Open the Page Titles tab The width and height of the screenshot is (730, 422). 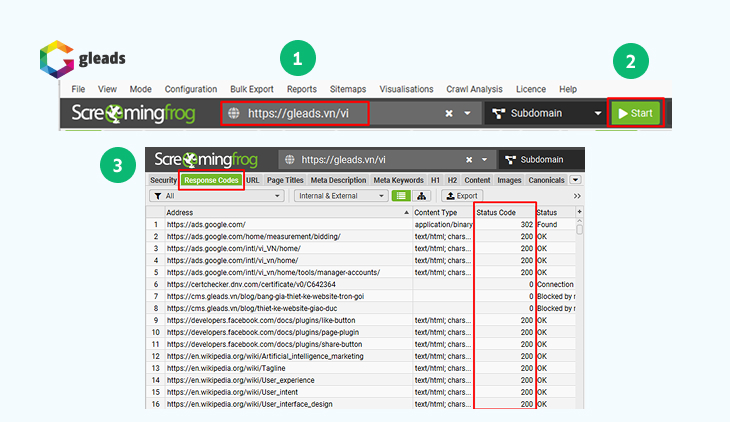(285, 180)
